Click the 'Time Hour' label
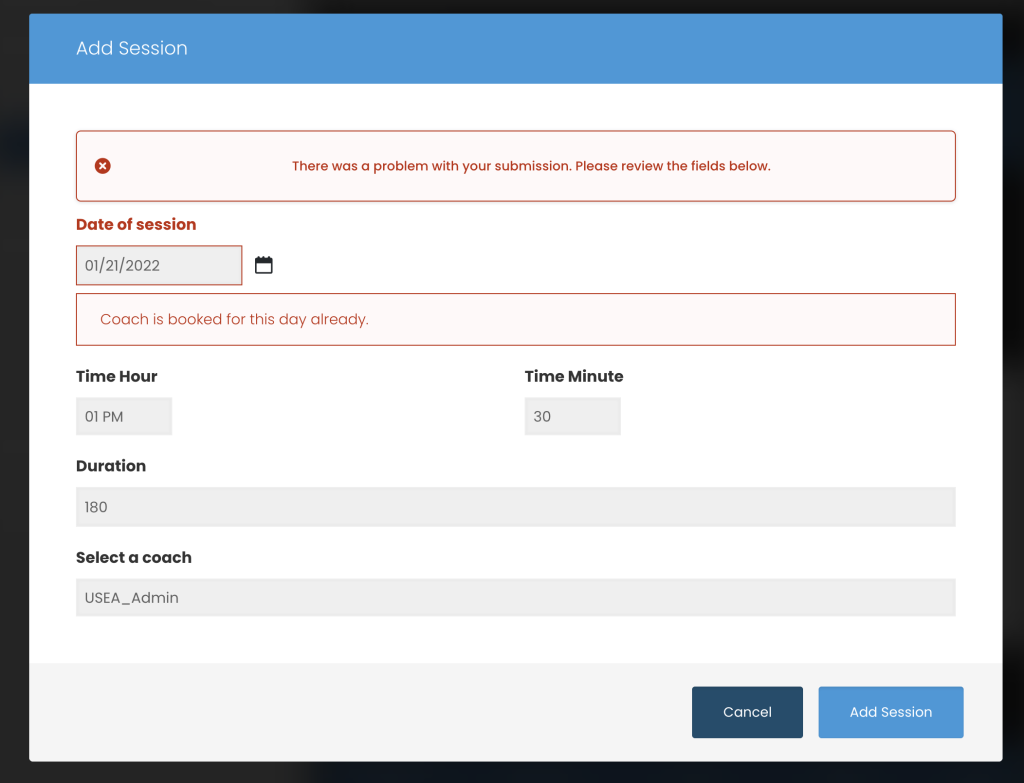 [117, 376]
